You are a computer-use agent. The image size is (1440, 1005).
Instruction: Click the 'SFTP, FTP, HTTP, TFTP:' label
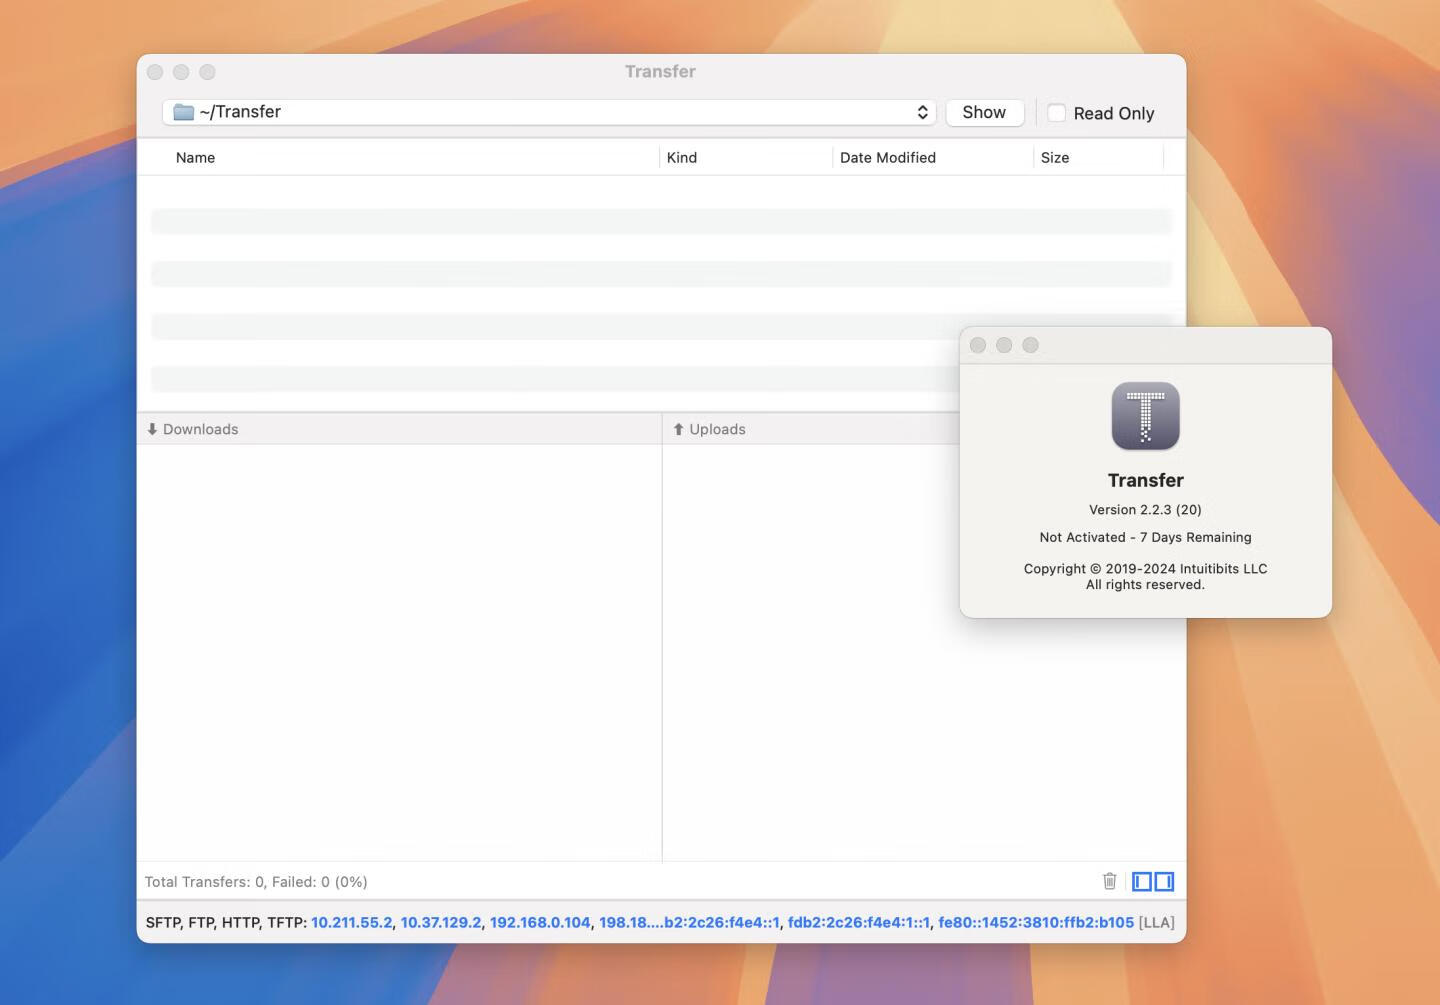tap(226, 922)
